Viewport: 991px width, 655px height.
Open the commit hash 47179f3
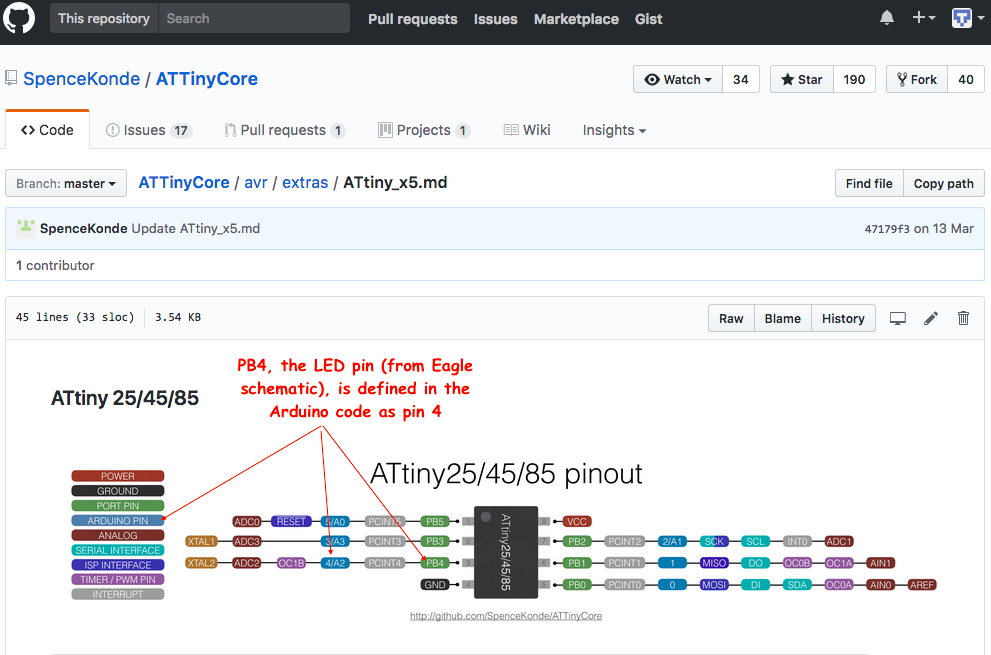[887, 229]
